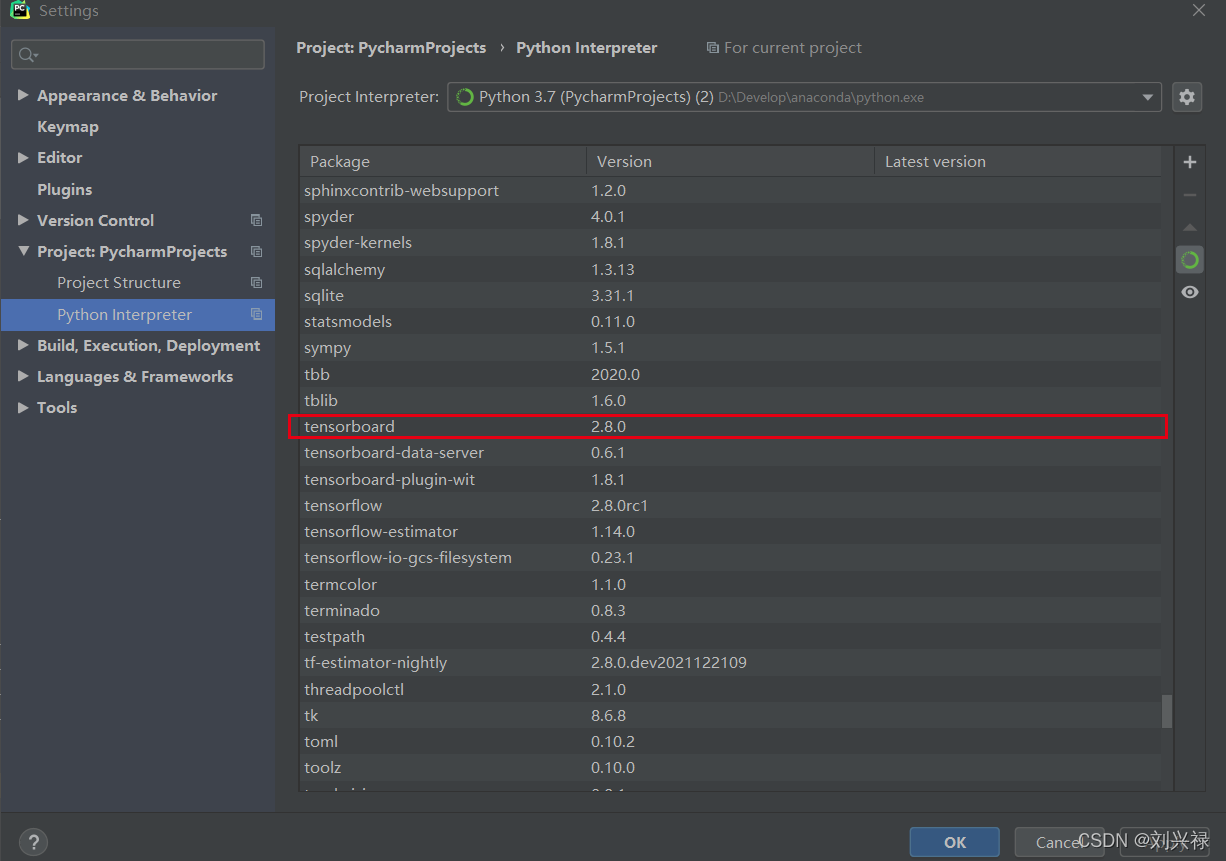Select the tf-estimator-nightly package row

click(730, 662)
